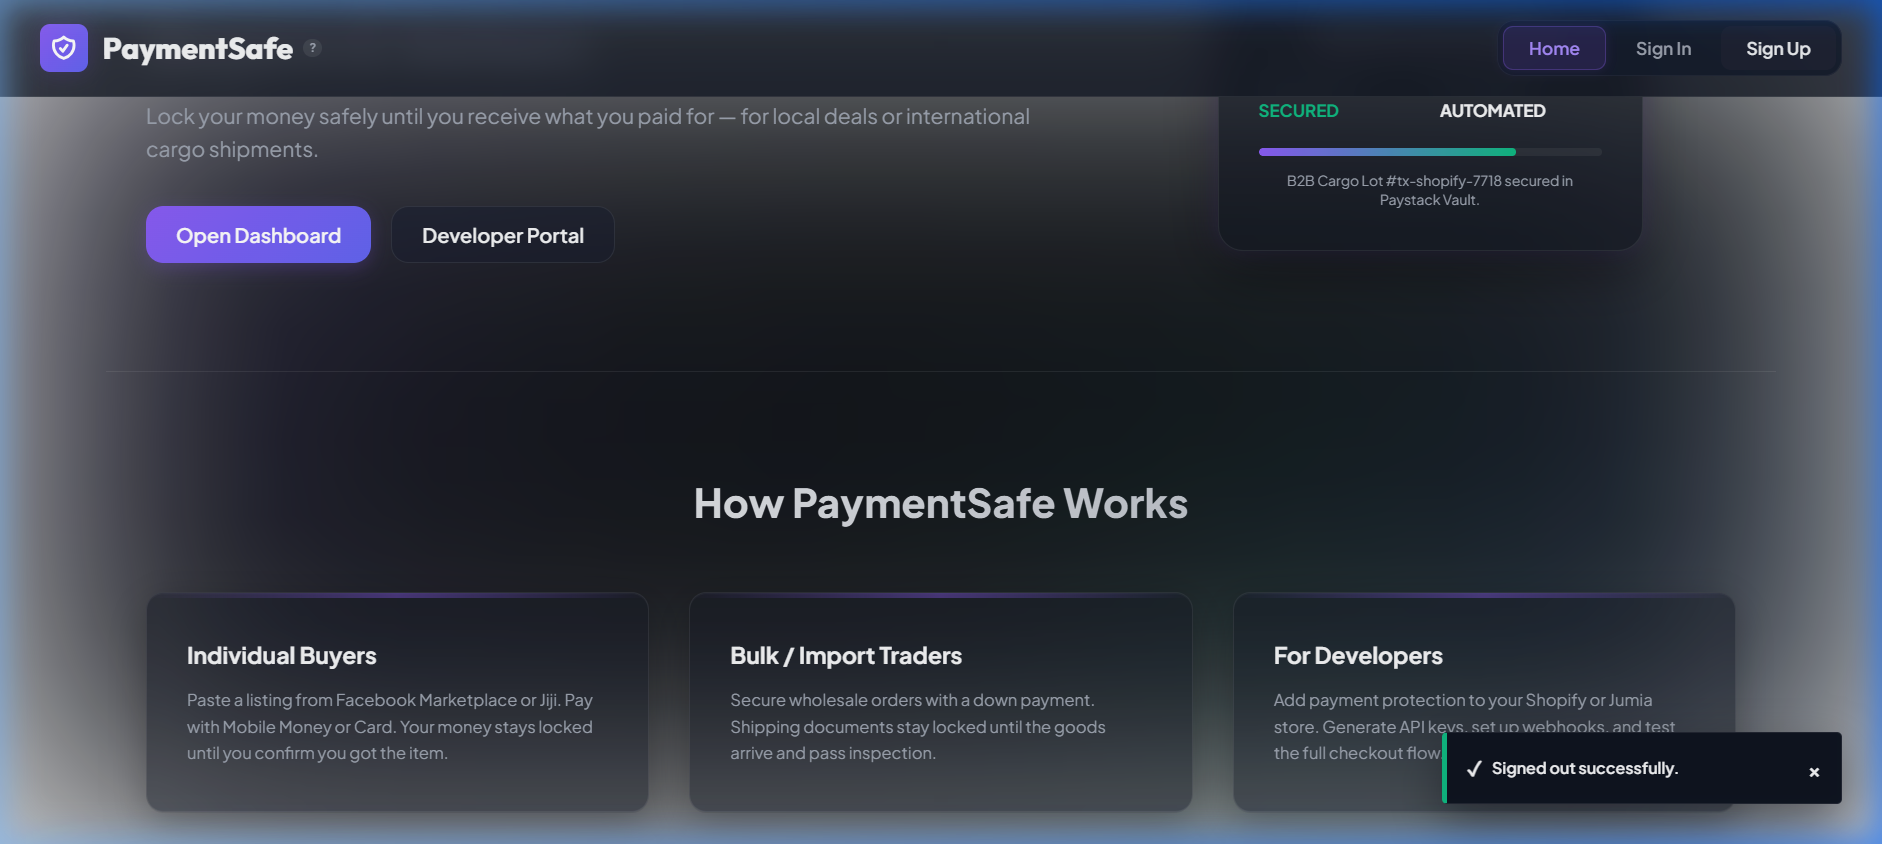The width and height of the screenshot is (1882, 844).
Task: Select the SECURED status label
Action: (x=1298, y=111)
